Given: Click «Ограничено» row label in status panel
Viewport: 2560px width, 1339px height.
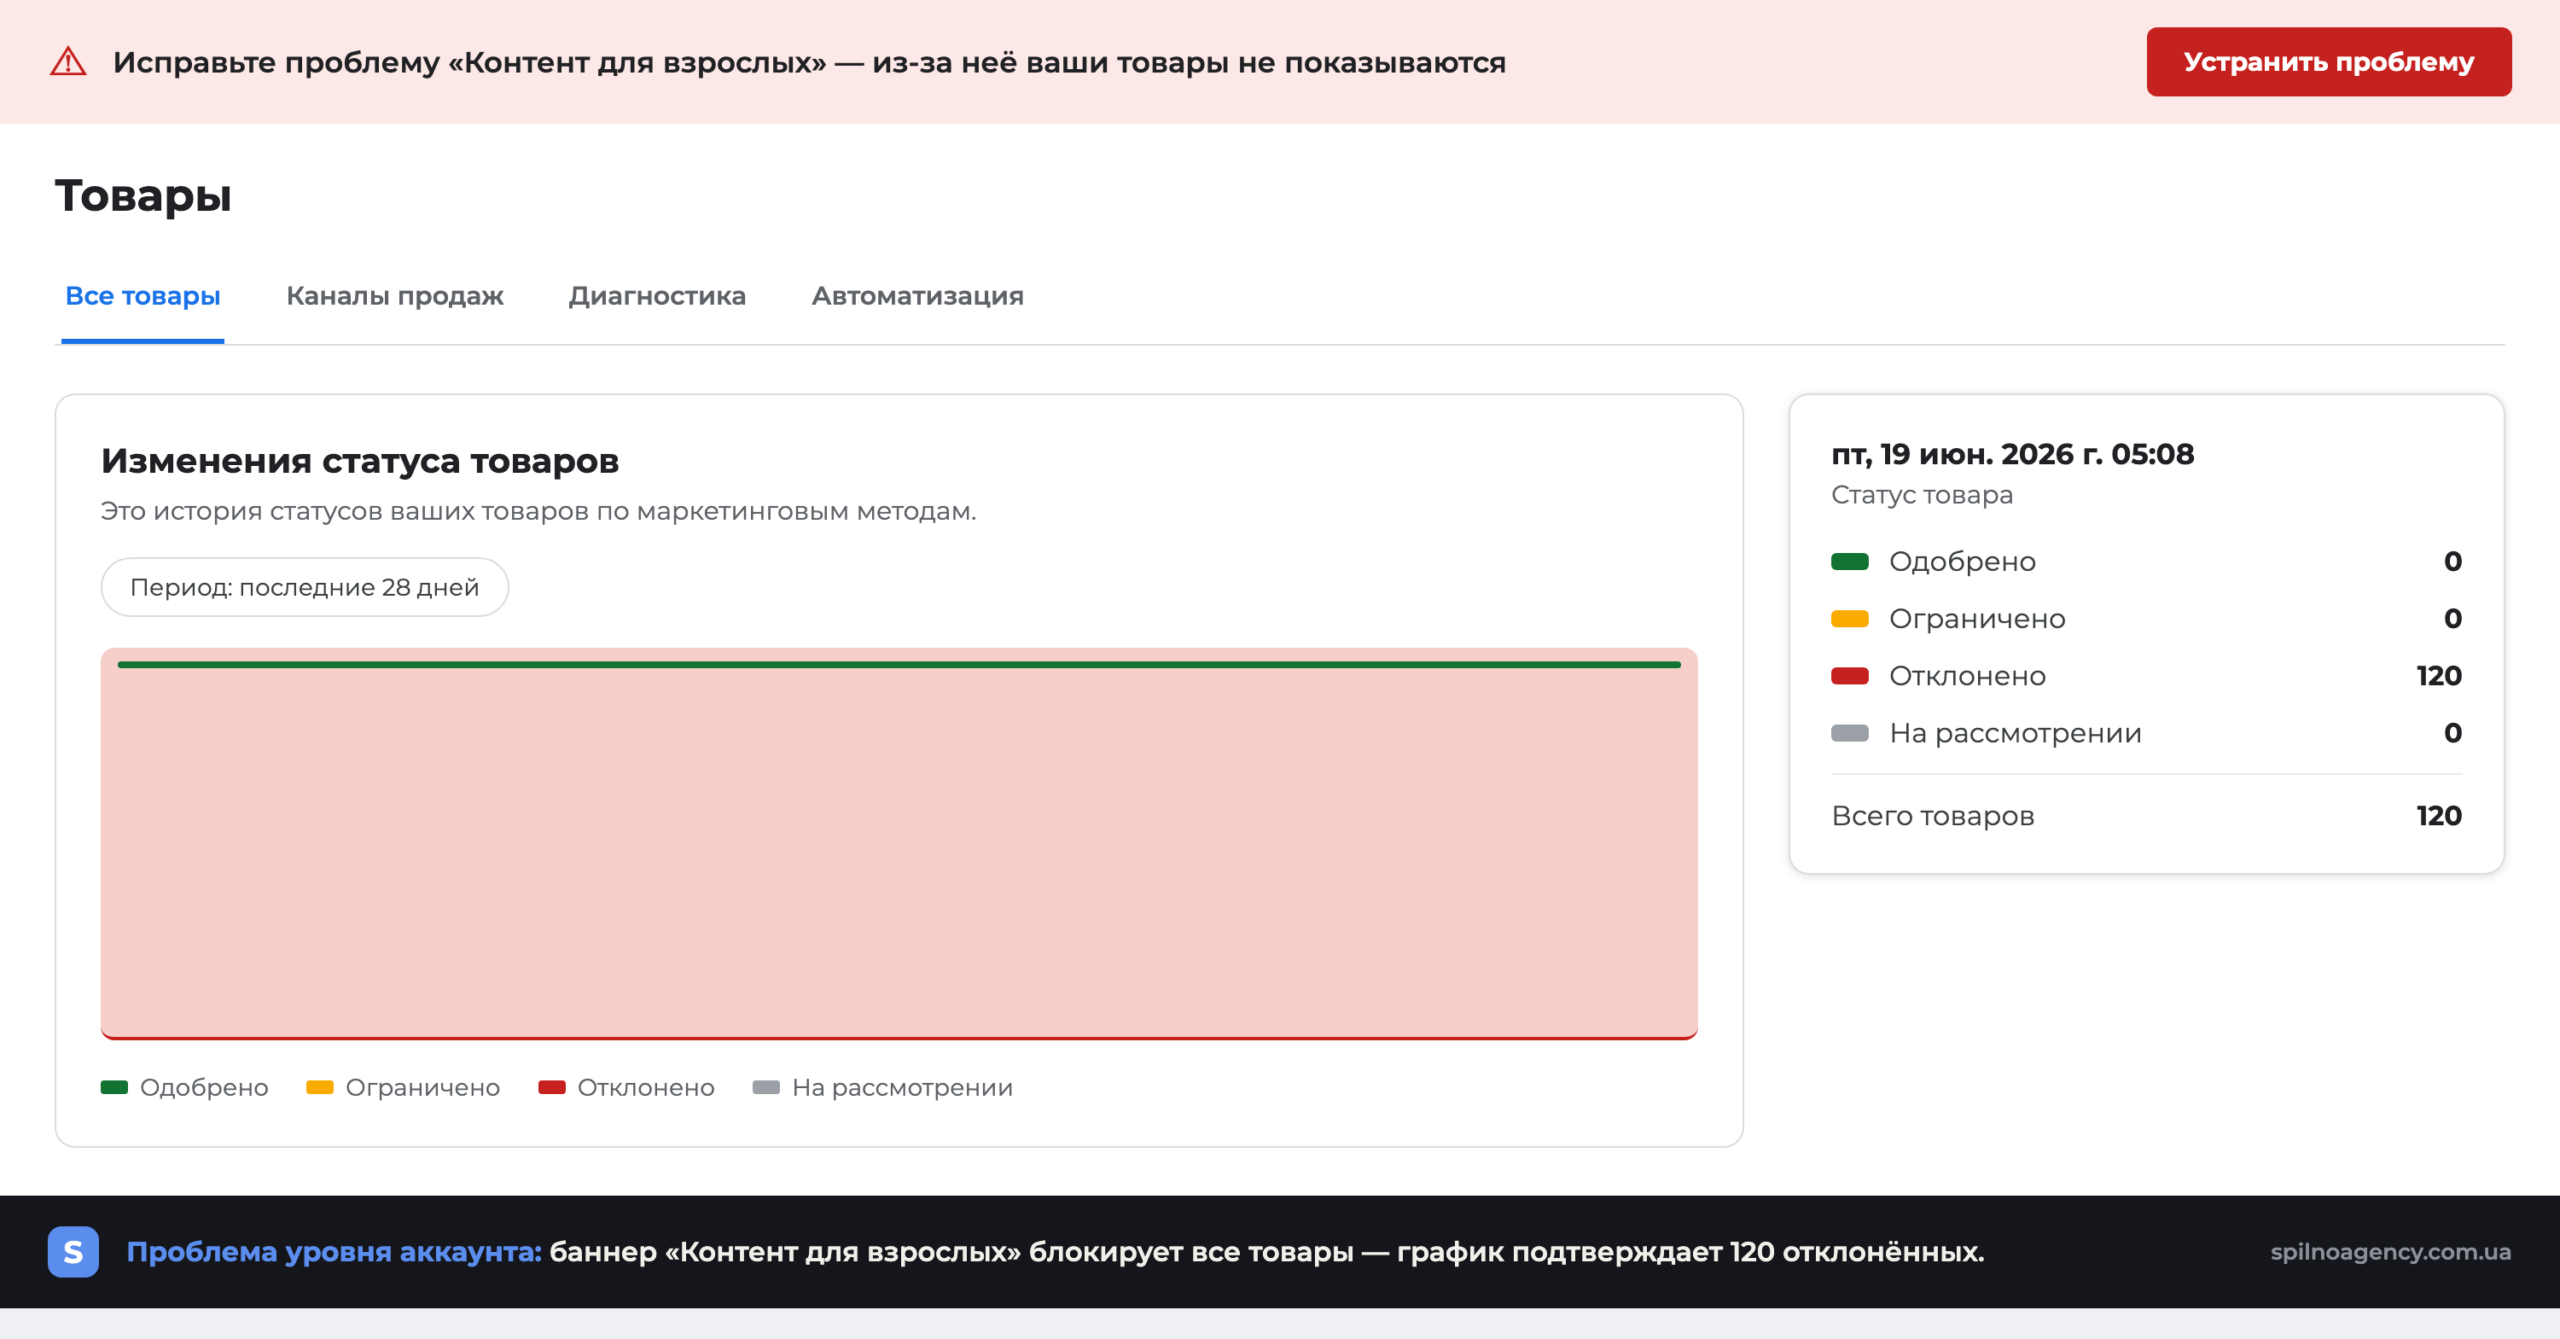Looking at the screenshot, I should 1977,618.
